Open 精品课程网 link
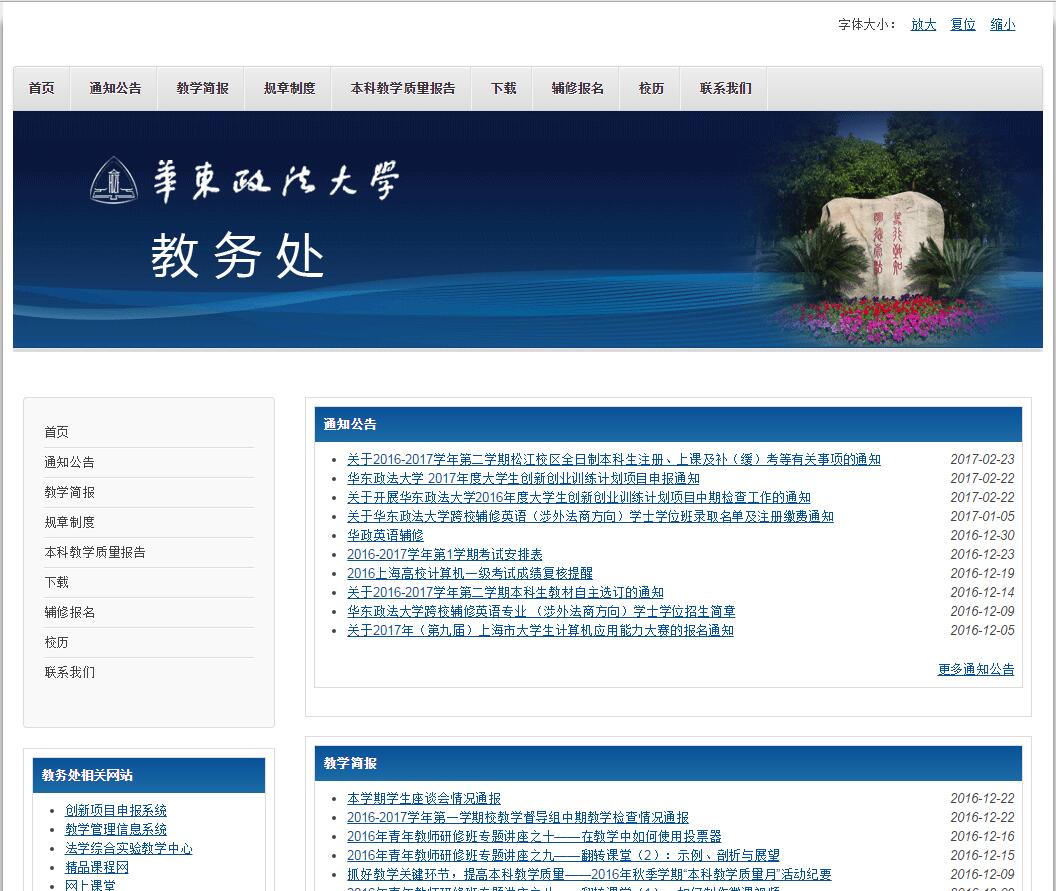The width and height of the screenshot is (1056, 891). [x=96, y=867]
